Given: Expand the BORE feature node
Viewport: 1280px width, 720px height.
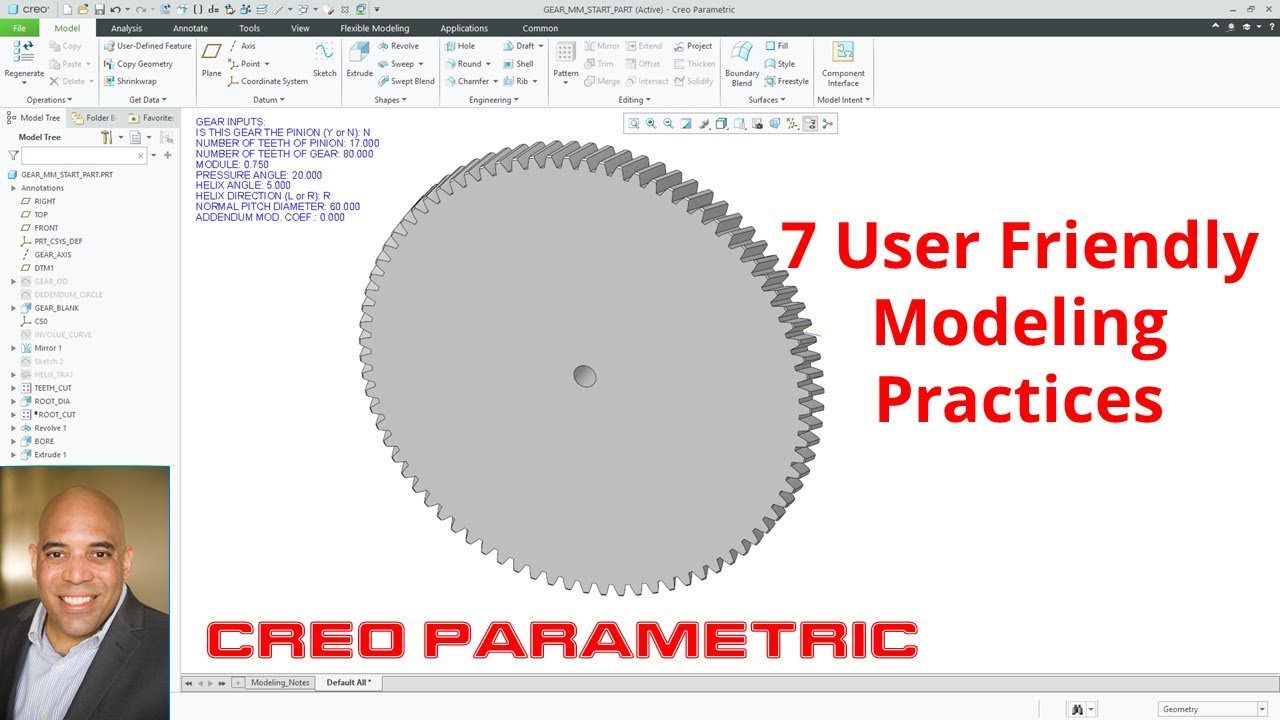Looking at the screenshot, I should click(13, 441).
